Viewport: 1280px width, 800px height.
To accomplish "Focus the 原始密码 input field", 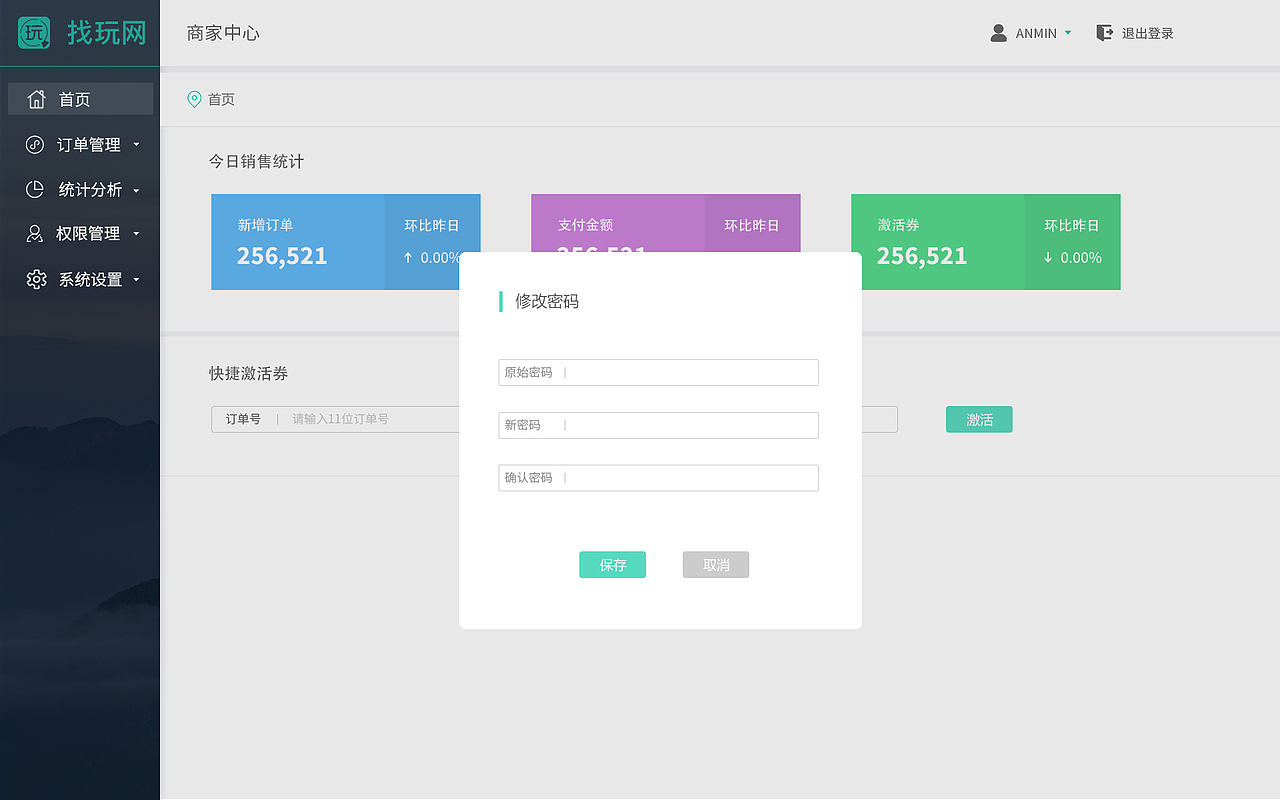I will [x=659, y=372].
